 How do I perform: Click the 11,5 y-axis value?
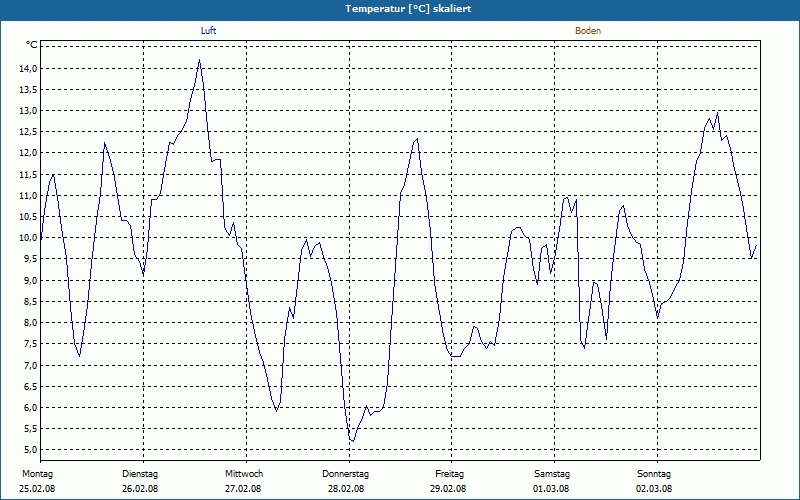[x=29, y=174]
